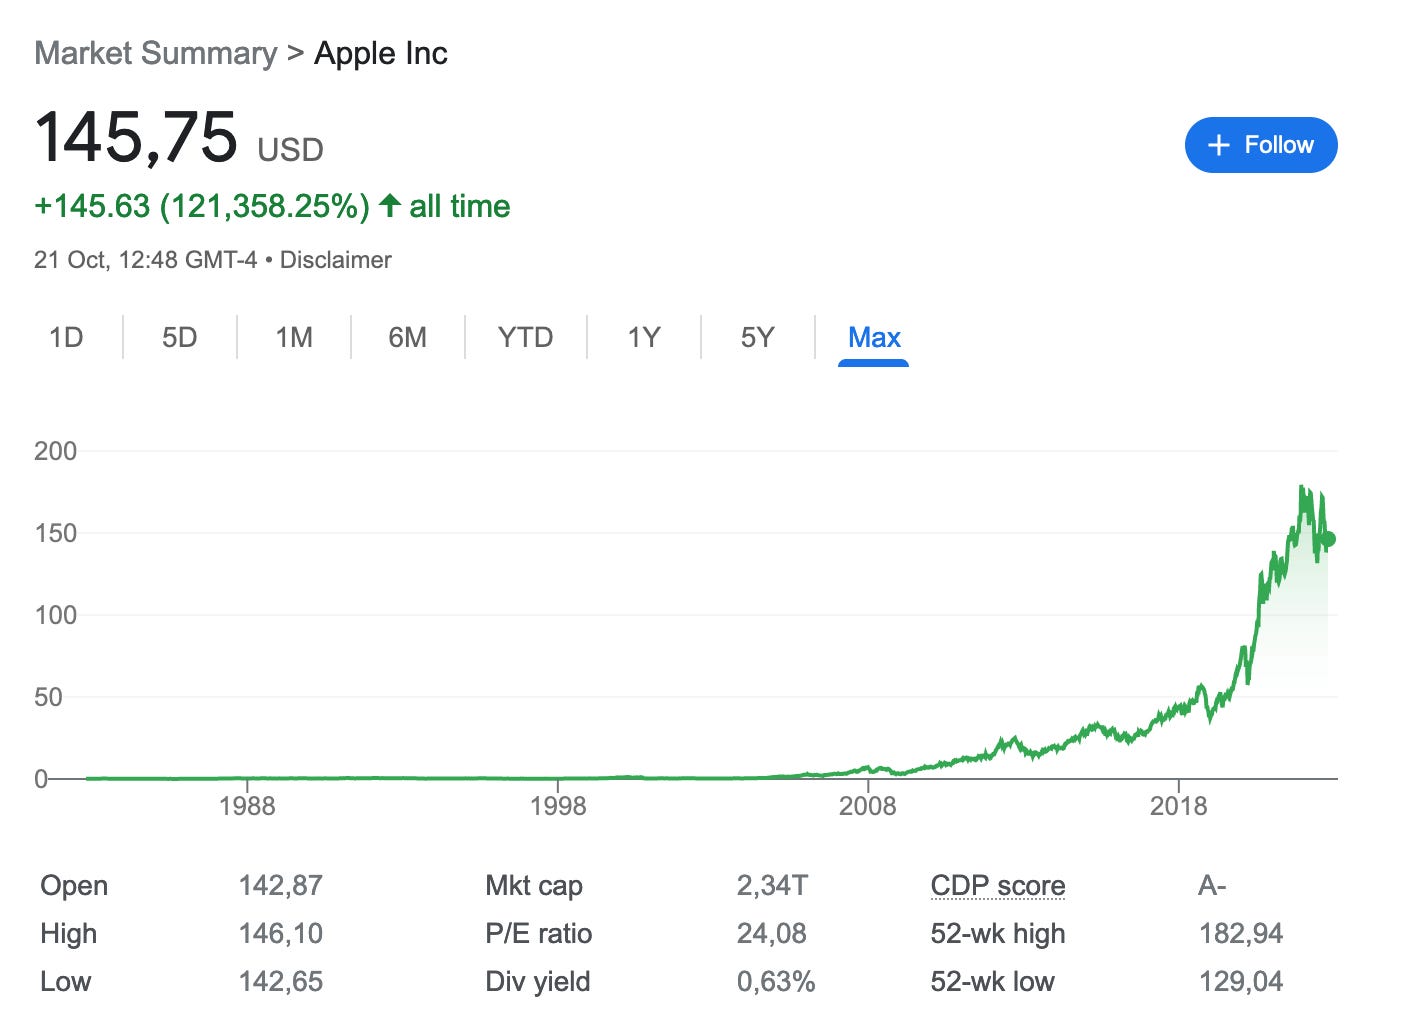
Task: Click the Max range tab
Action: pyautogui.click(x=874, y=338)
